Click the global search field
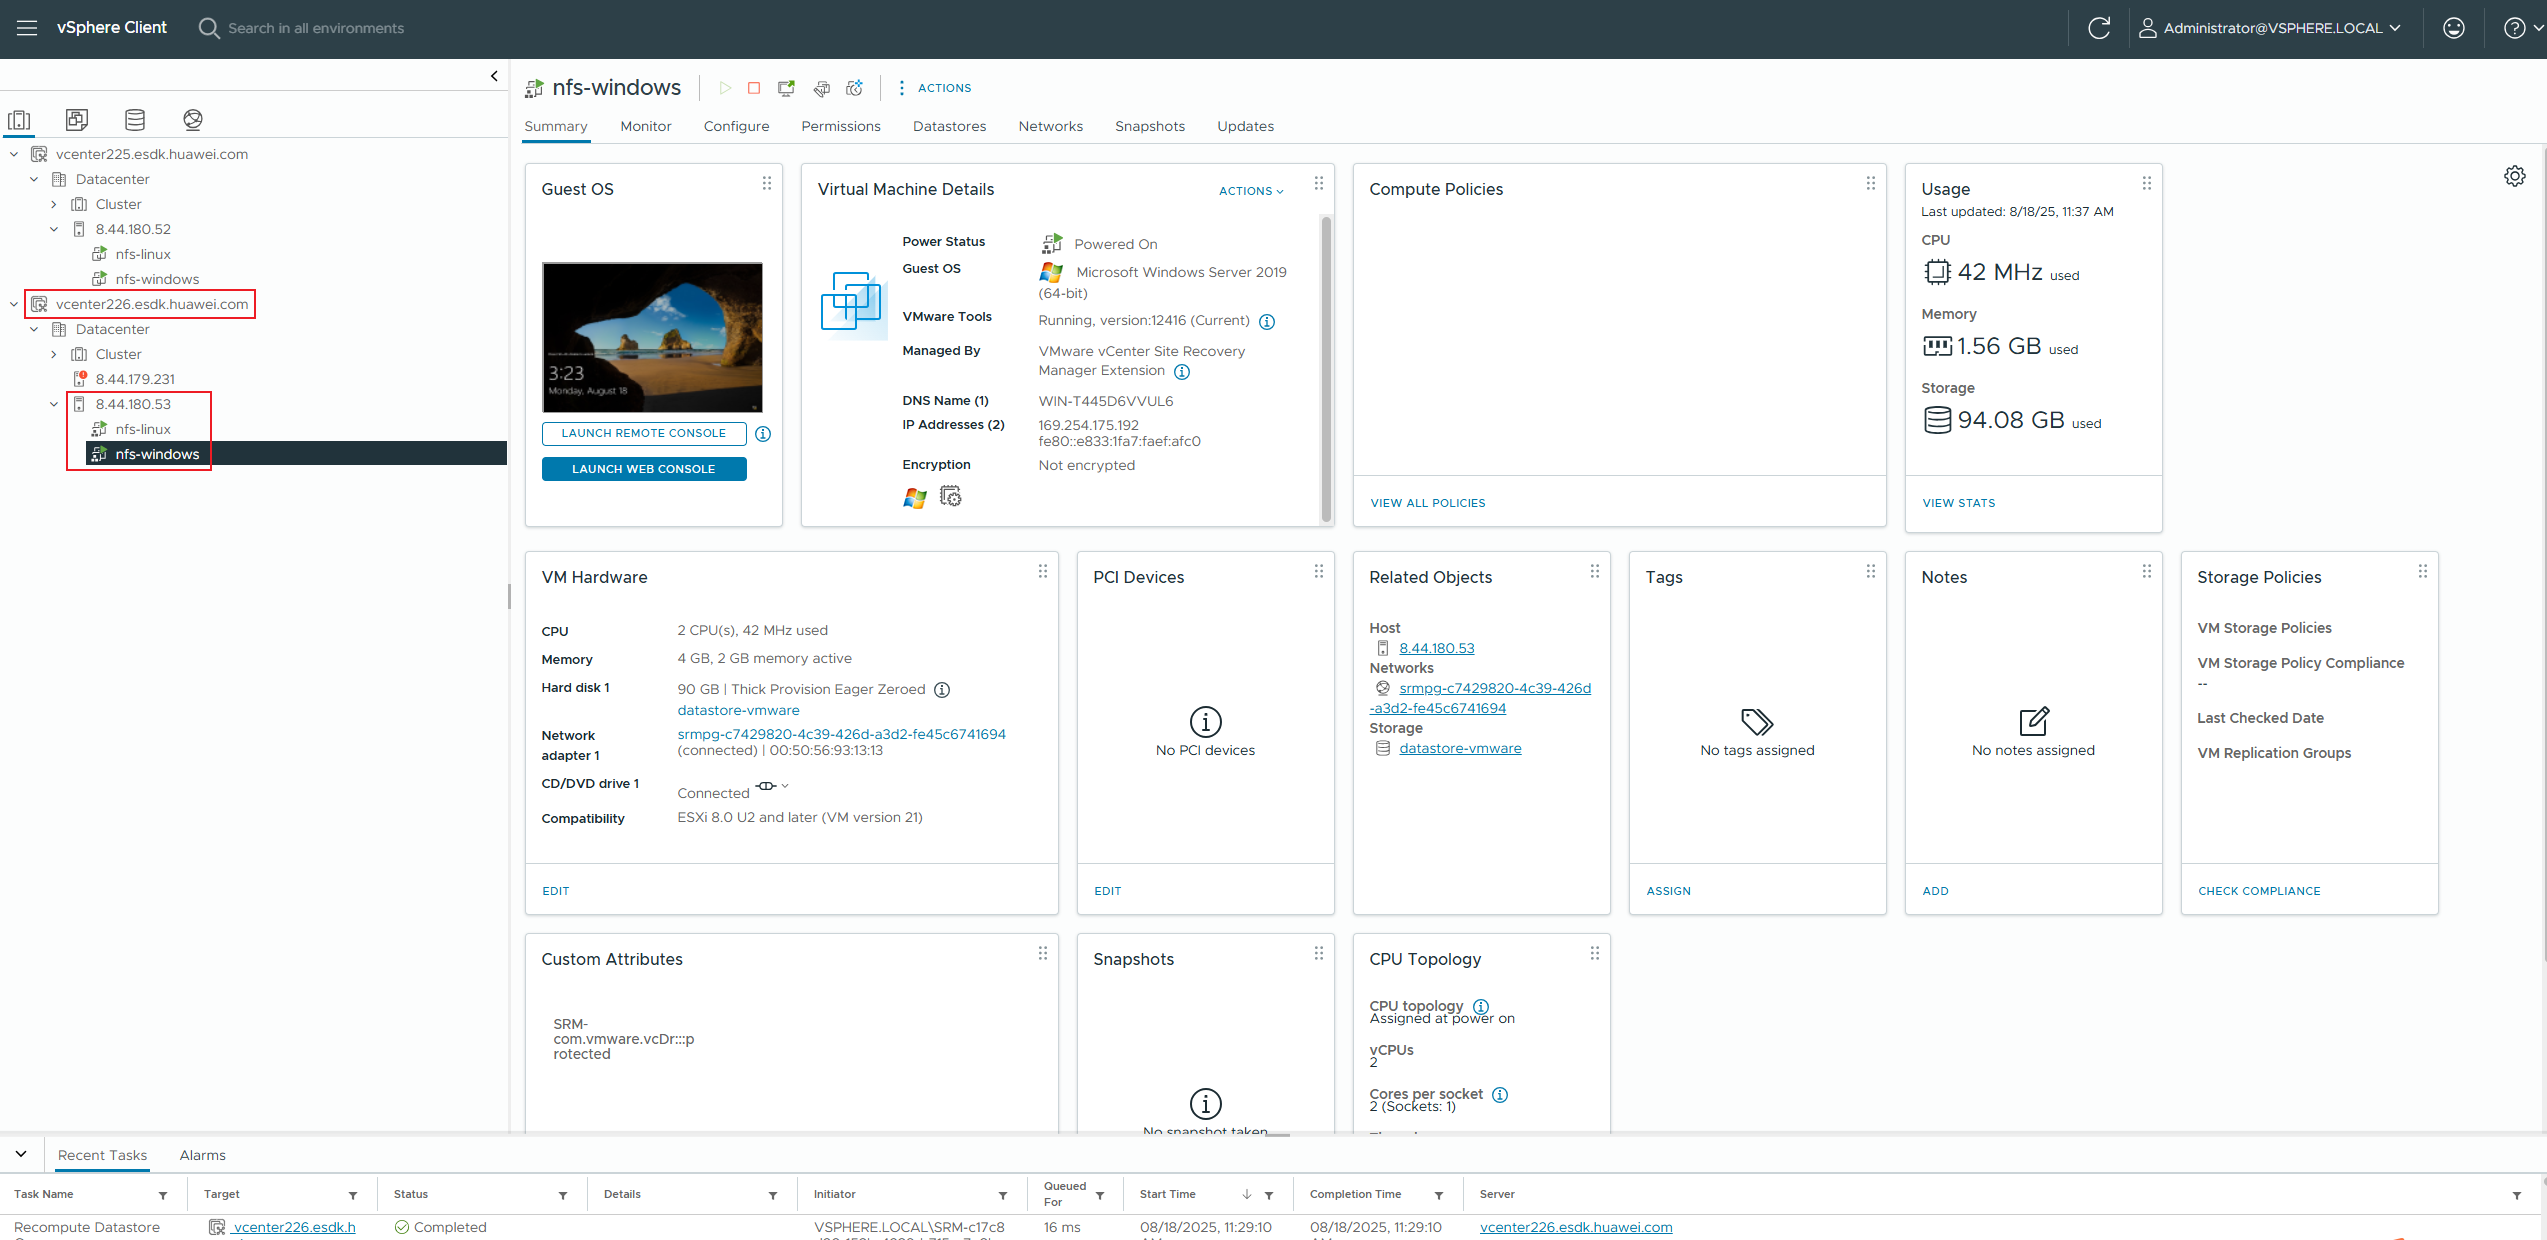Viewport: 2547px width, 1240px height. click(x=316, y=28)
